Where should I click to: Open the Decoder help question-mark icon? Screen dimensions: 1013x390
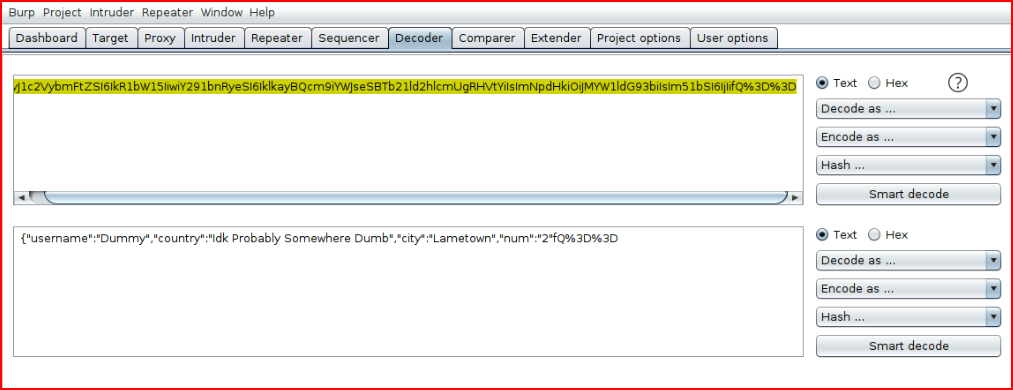pos(957,83)
